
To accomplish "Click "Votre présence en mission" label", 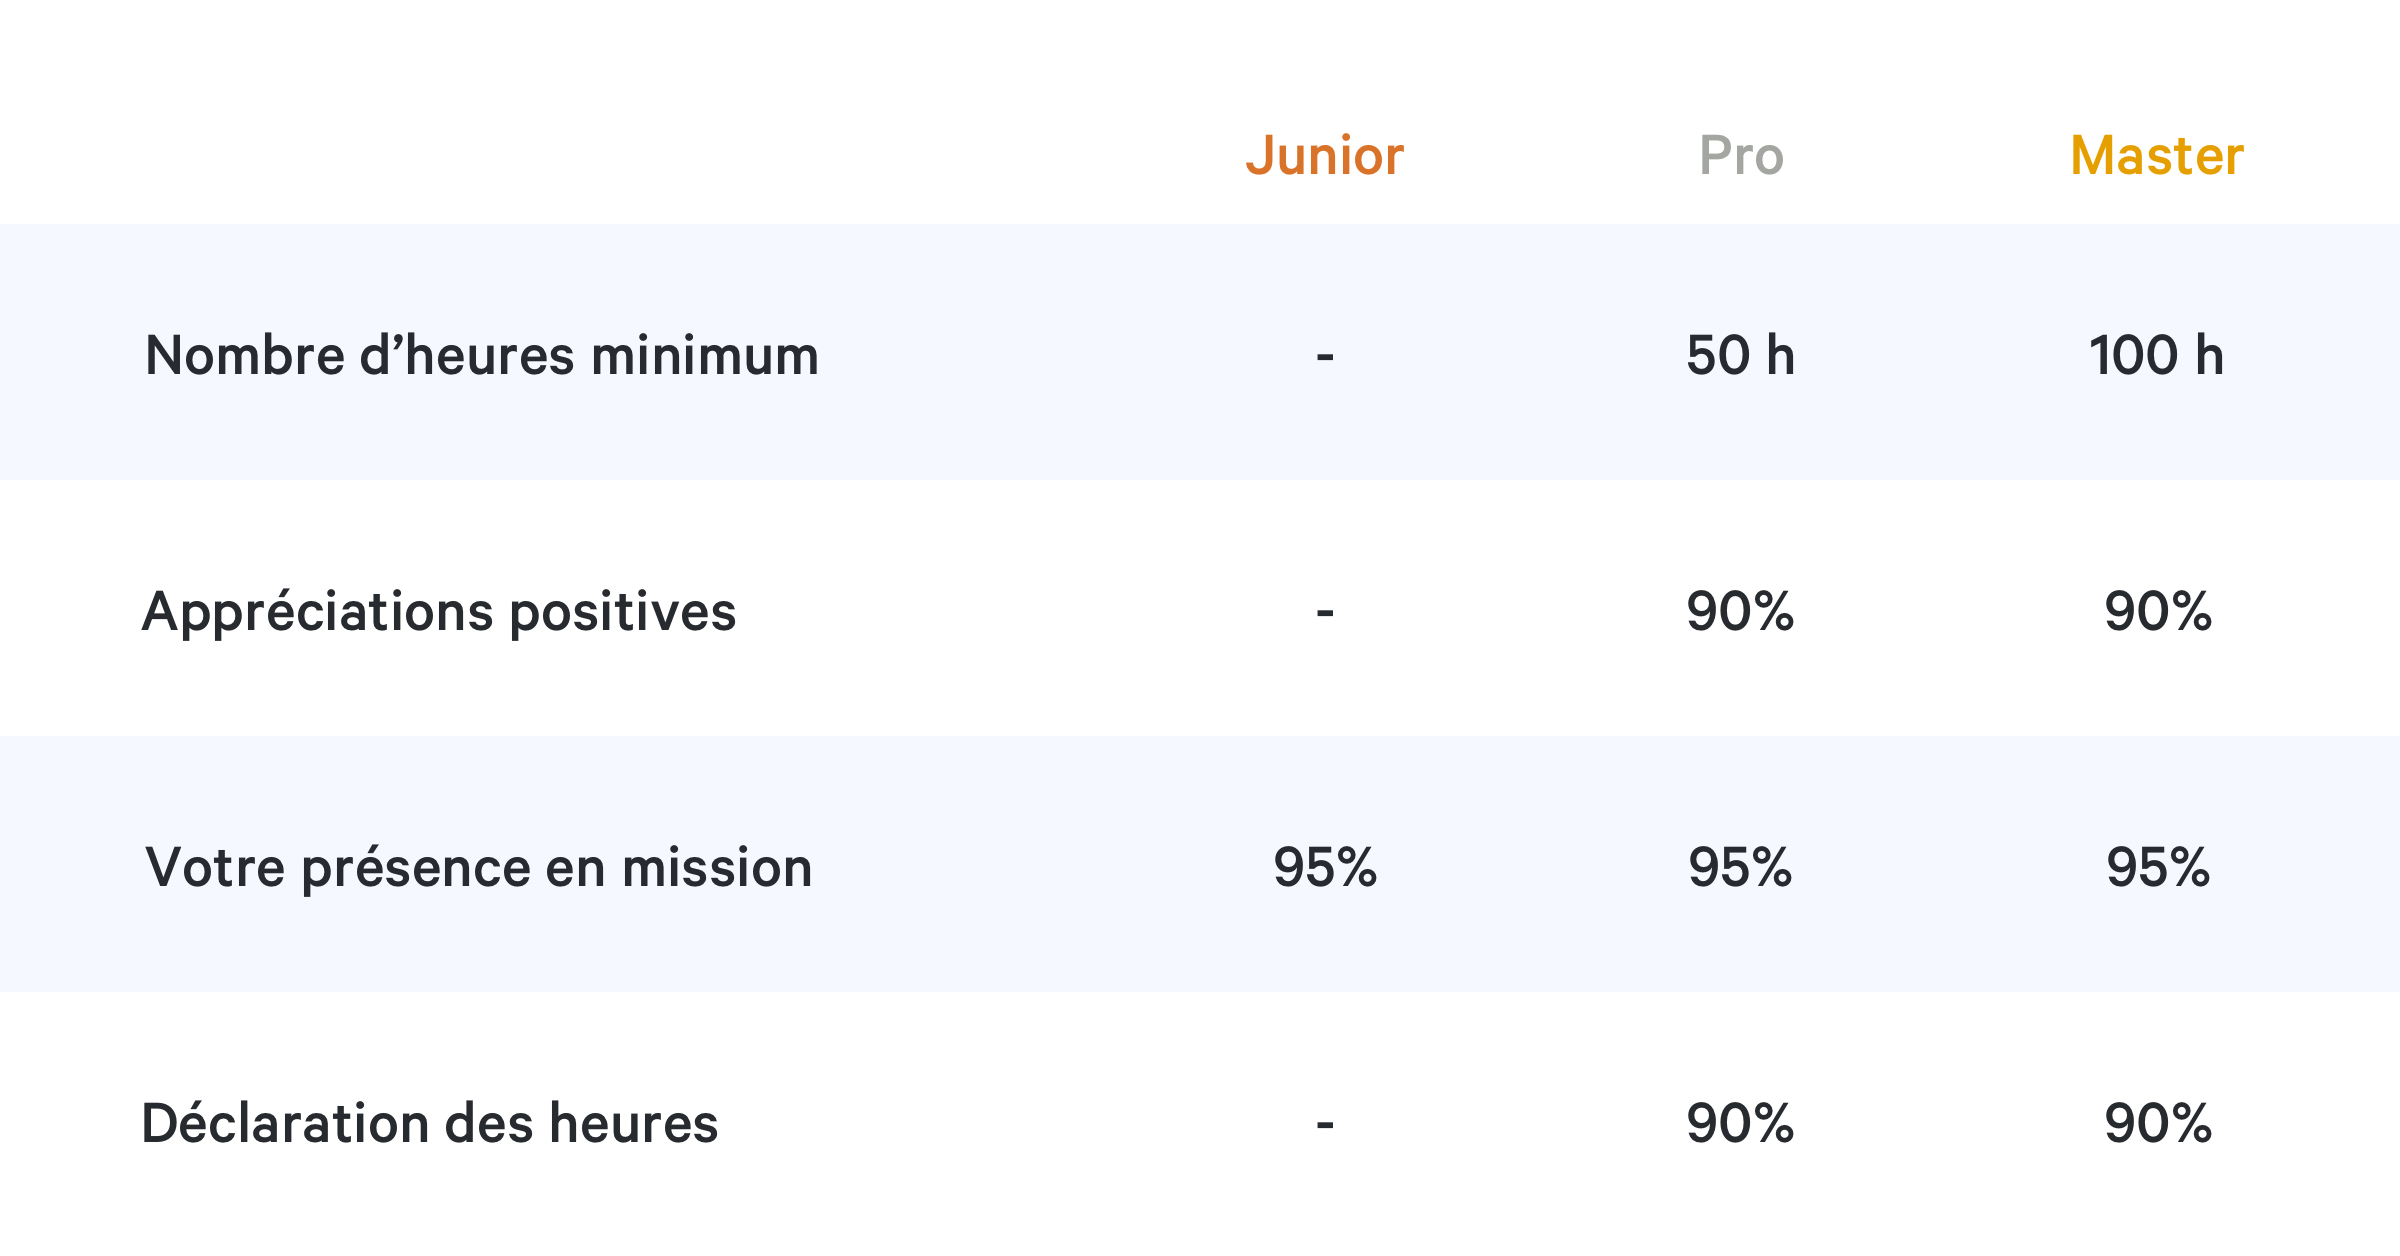I will tap(478, 868).
